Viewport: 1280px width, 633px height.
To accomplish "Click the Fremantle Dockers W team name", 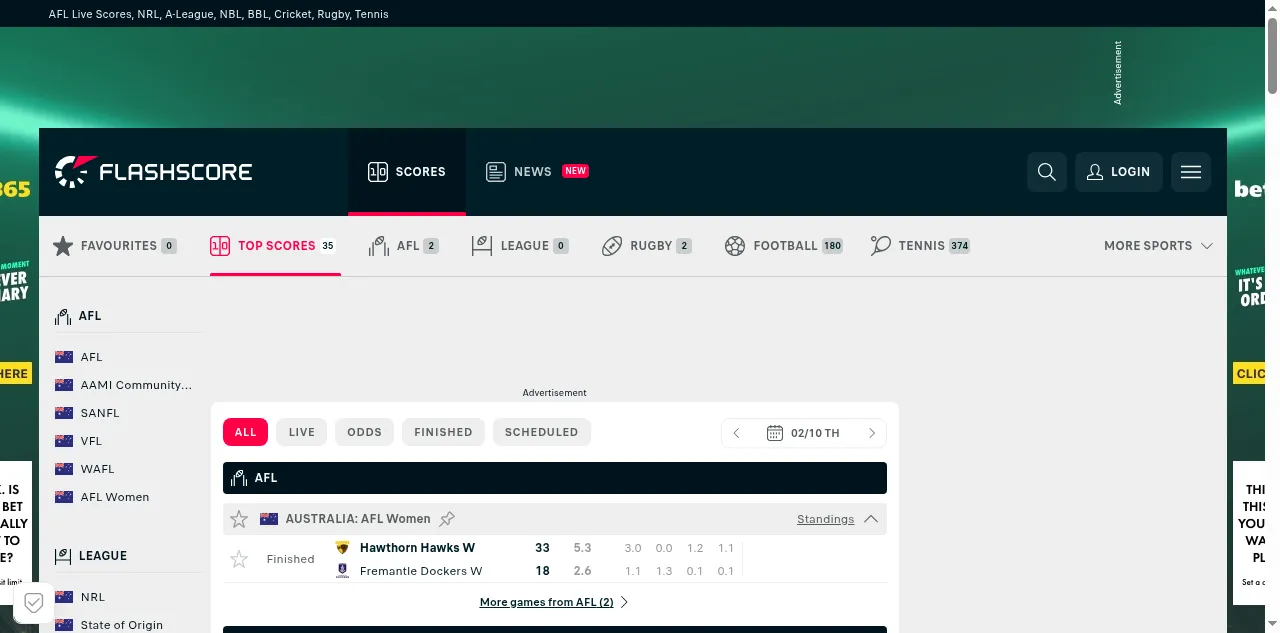I will (x=421, y=571).
